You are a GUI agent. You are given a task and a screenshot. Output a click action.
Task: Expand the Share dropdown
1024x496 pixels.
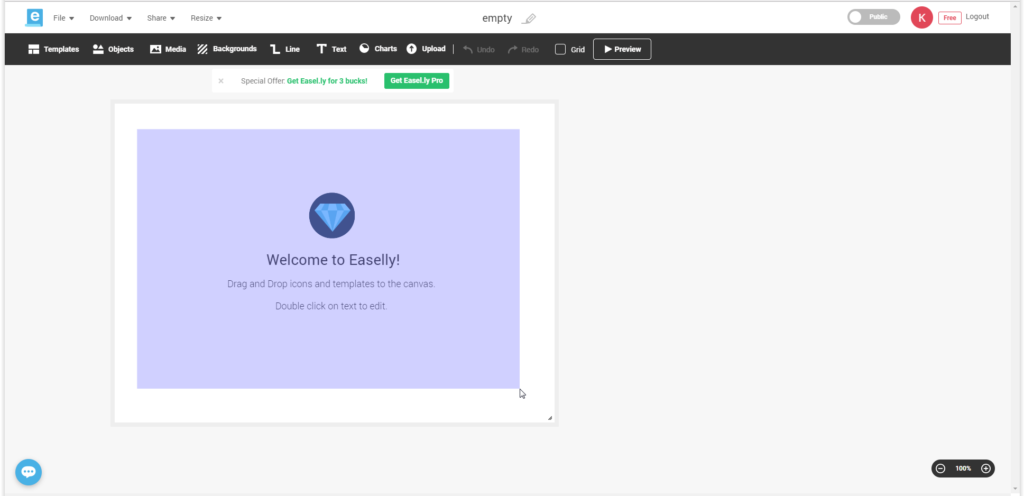tap(161, 18)
